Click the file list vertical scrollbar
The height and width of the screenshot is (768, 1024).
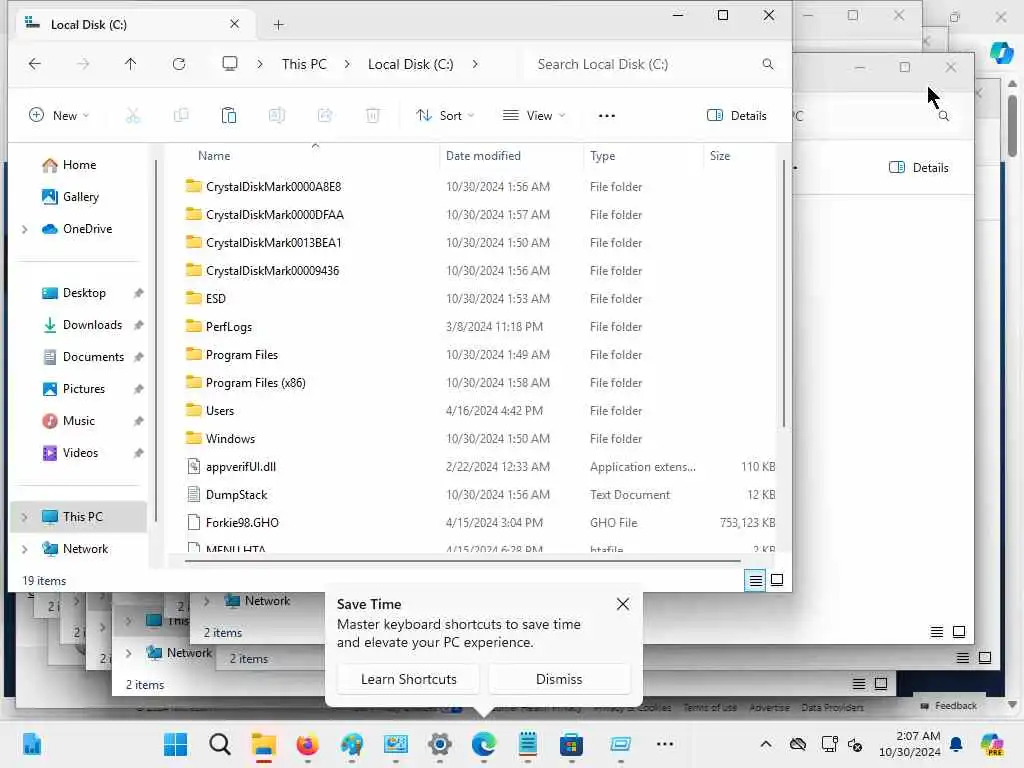point(783,294)
